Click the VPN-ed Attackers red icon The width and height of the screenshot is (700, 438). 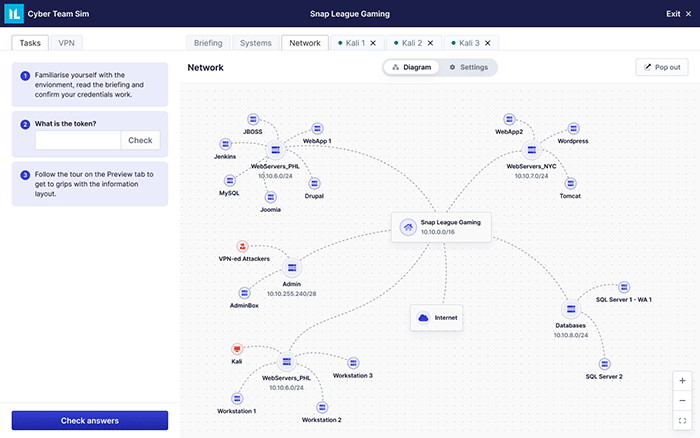click(242, 246)
